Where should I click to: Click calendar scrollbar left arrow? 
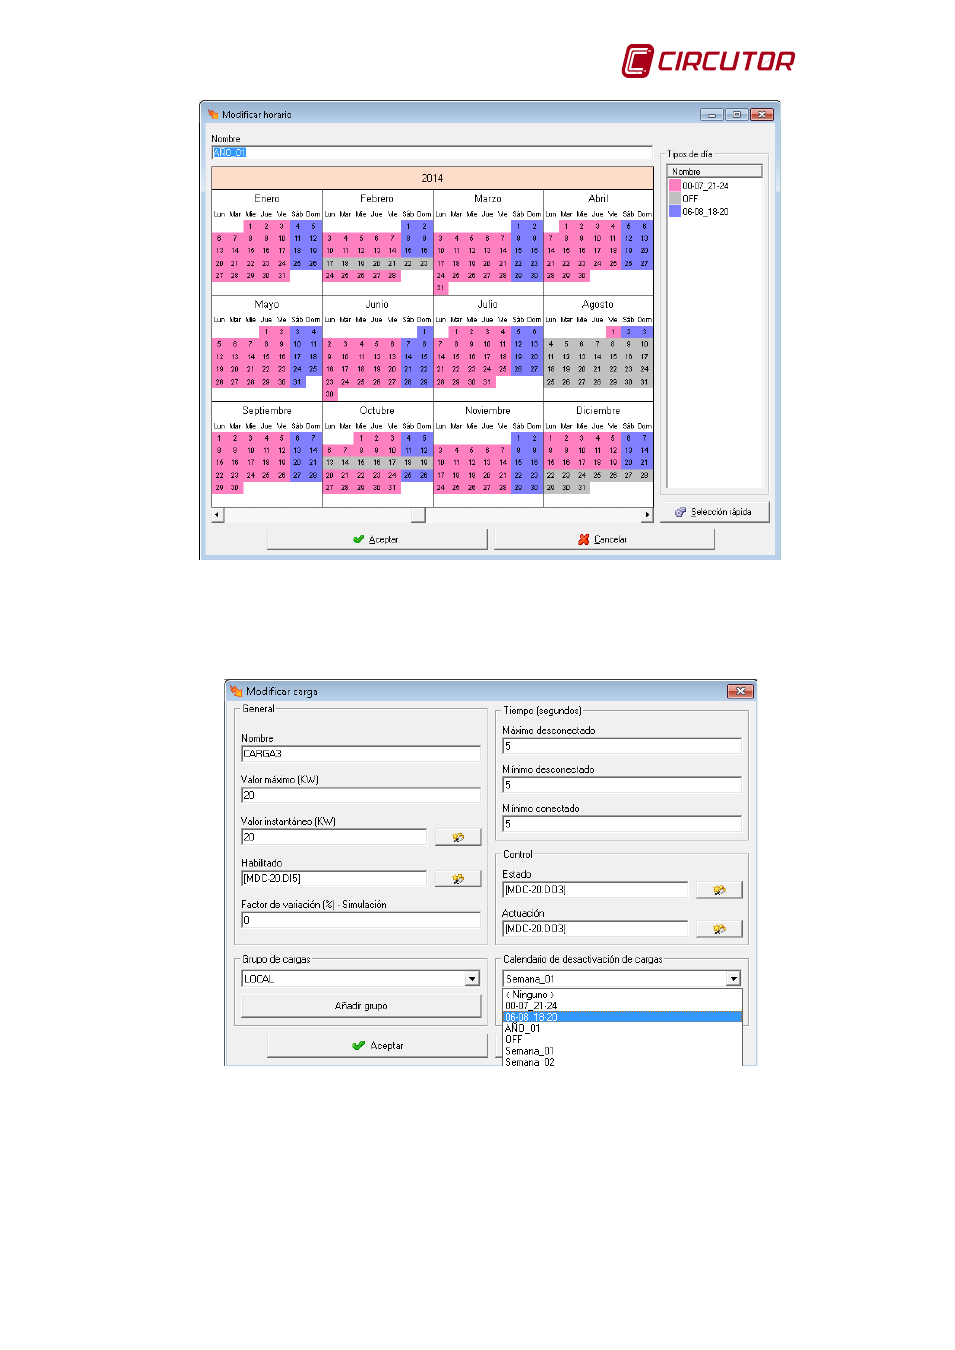coord(217,515)
